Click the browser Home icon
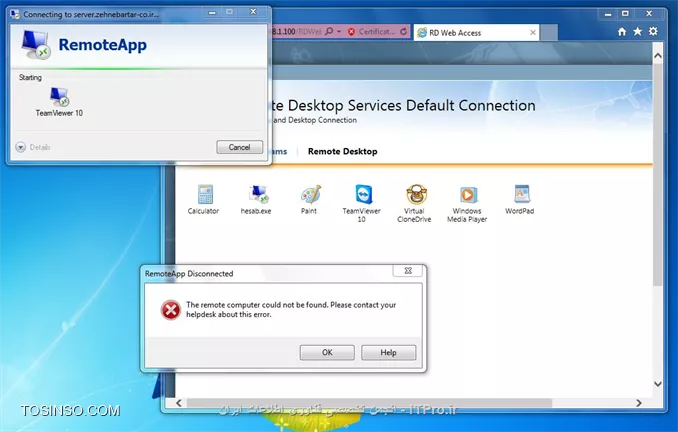The width and height of the screenshot is (678, 432). [622, 32]
